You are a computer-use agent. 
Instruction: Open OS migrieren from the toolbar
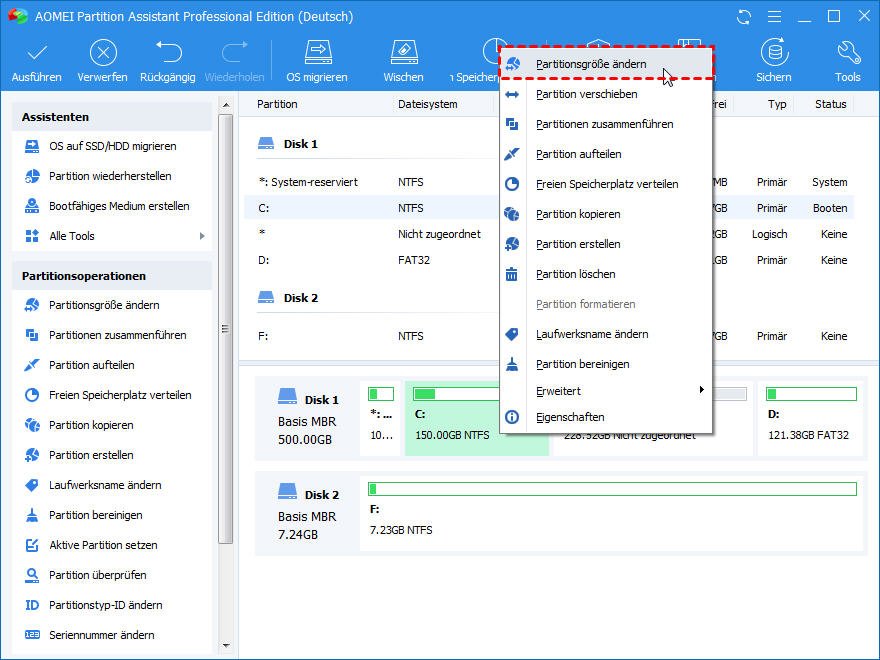point(317,60)
